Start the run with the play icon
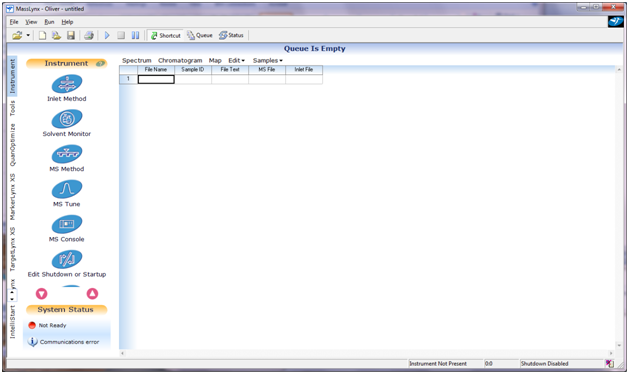 click(107, 35)
